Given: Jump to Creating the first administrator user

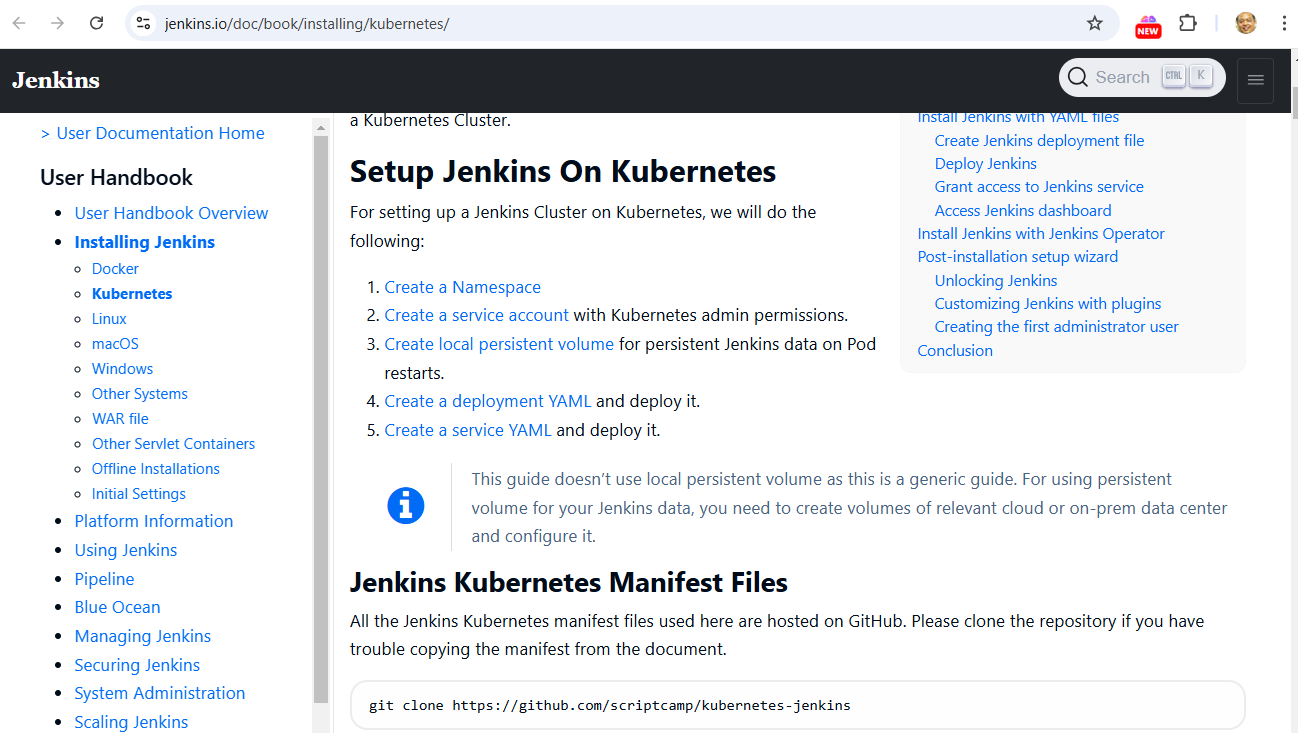Looking at the screenshot, I should (x=1057, y=327).
